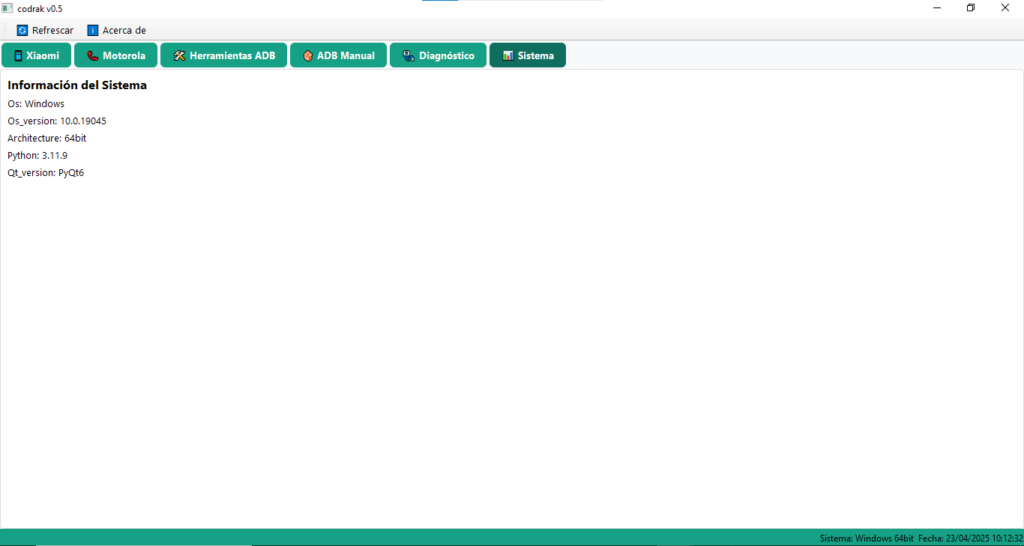This screenshot has width=1024, height=546.
Task: Click the Refrescar refresh icon
Action: point(22,30)
